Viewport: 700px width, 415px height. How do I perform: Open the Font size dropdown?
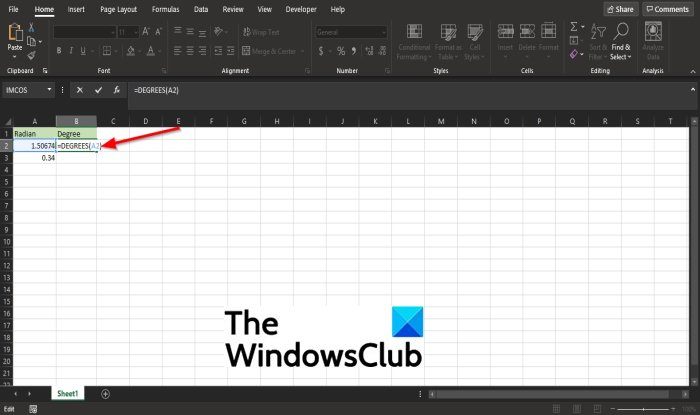[135, 32]
